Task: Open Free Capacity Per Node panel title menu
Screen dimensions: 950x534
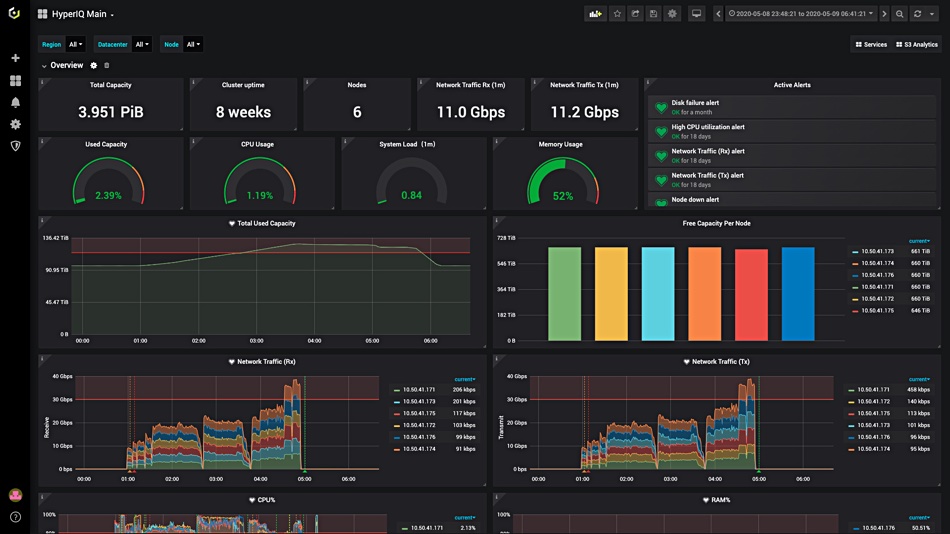Action: 716,224
